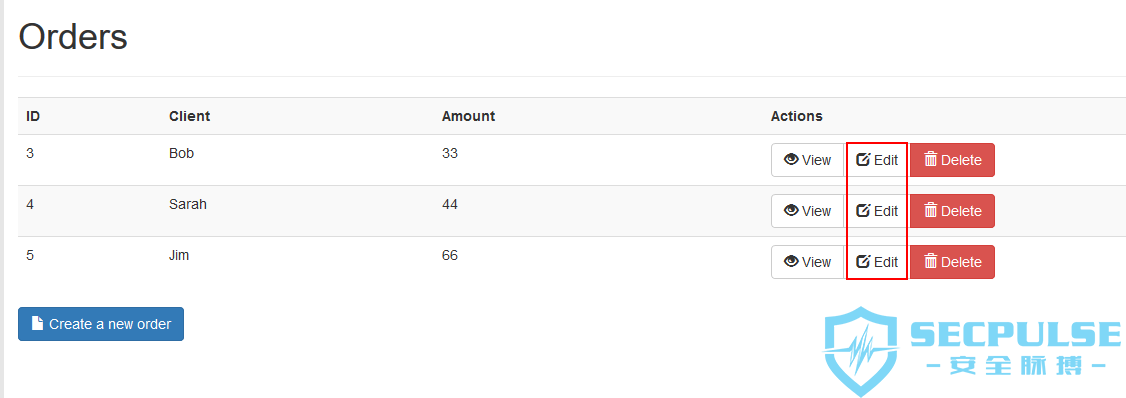The height and width of the screenshot is (398, 1126).
Task: Open the View button for Jim's order
Action: coord(807,262)
